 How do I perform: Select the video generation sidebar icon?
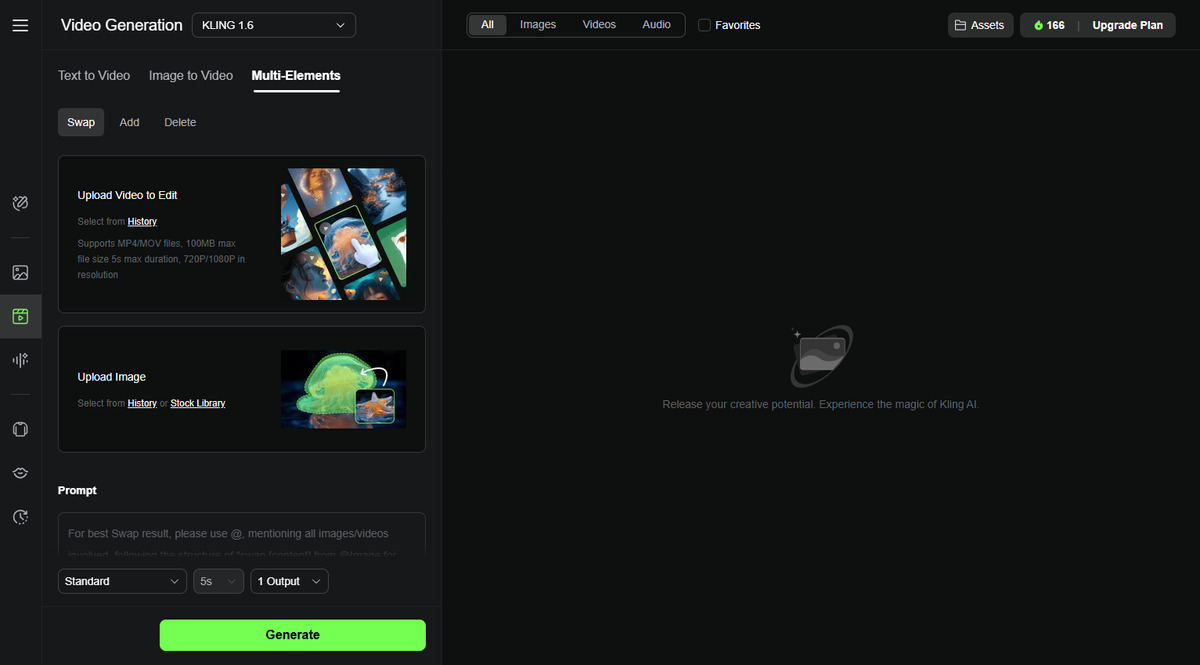[20, 316]
